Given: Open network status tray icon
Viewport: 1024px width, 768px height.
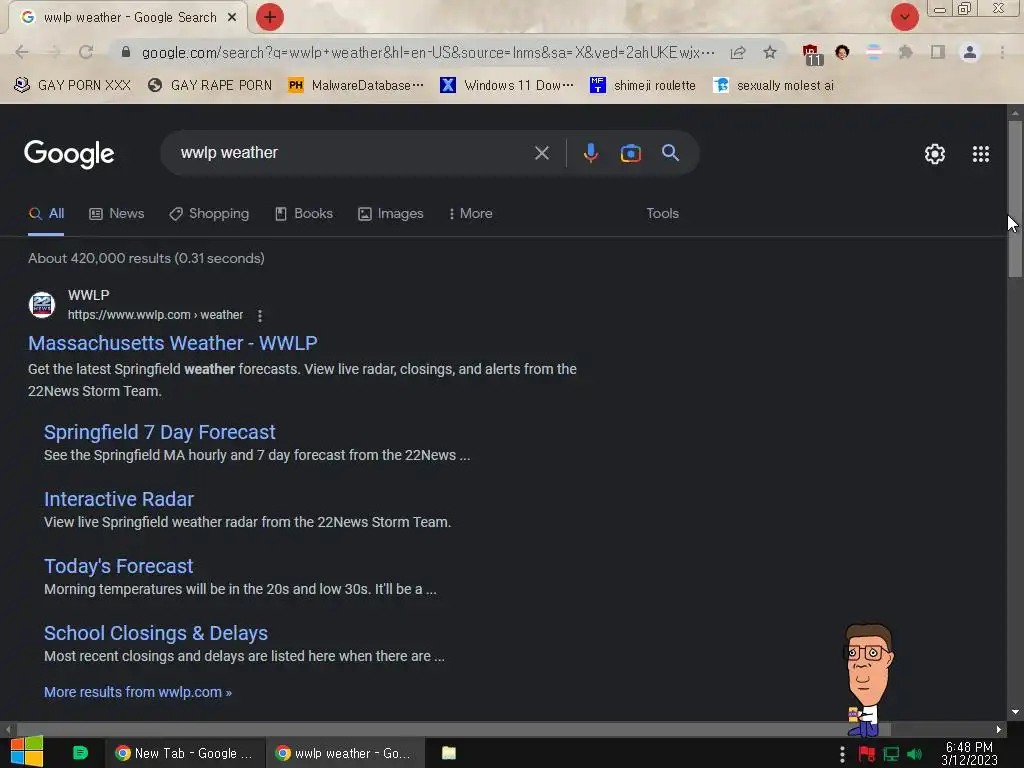Looking at the screenshot, I should coord(891,754).
